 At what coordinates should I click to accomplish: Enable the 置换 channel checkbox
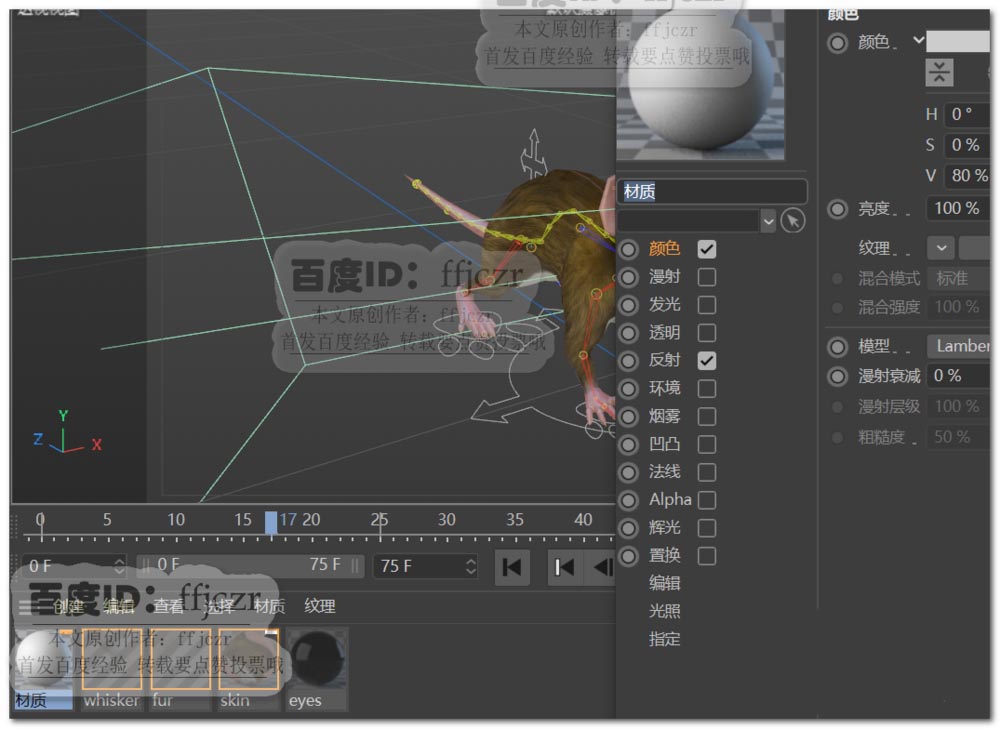(707, 556)
